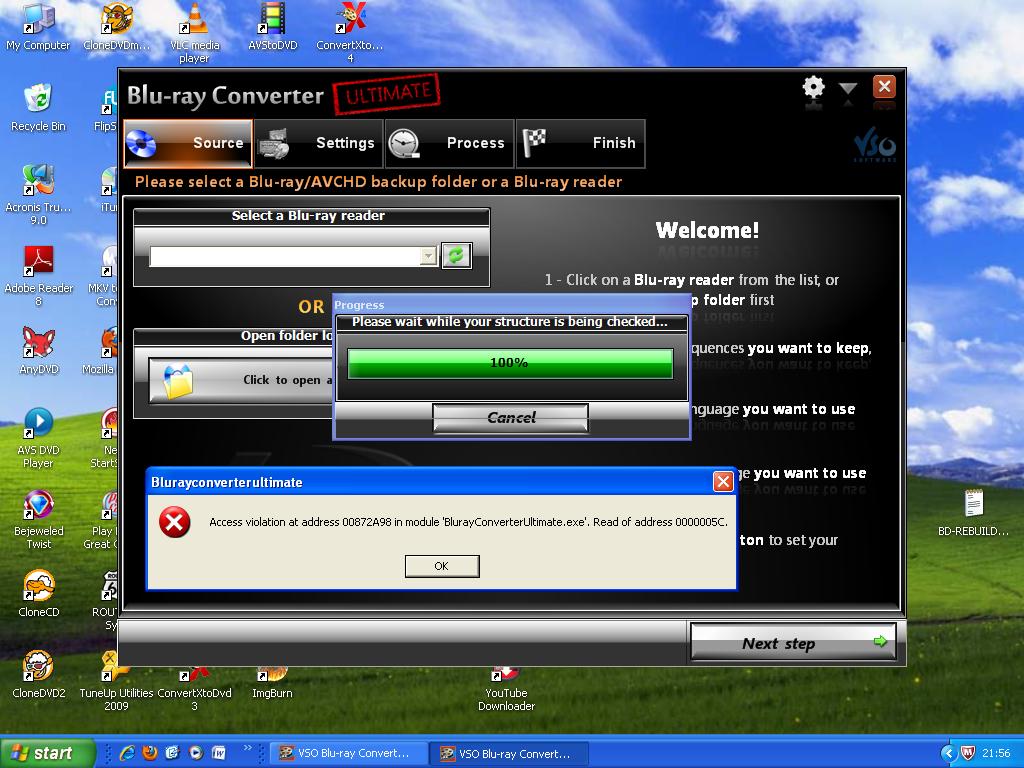This screenshot has height=768, width=1024.
Task: Open the settings gear icon in Blu-ray Converter
Action: pyautogui.click(x=813, y=87)
